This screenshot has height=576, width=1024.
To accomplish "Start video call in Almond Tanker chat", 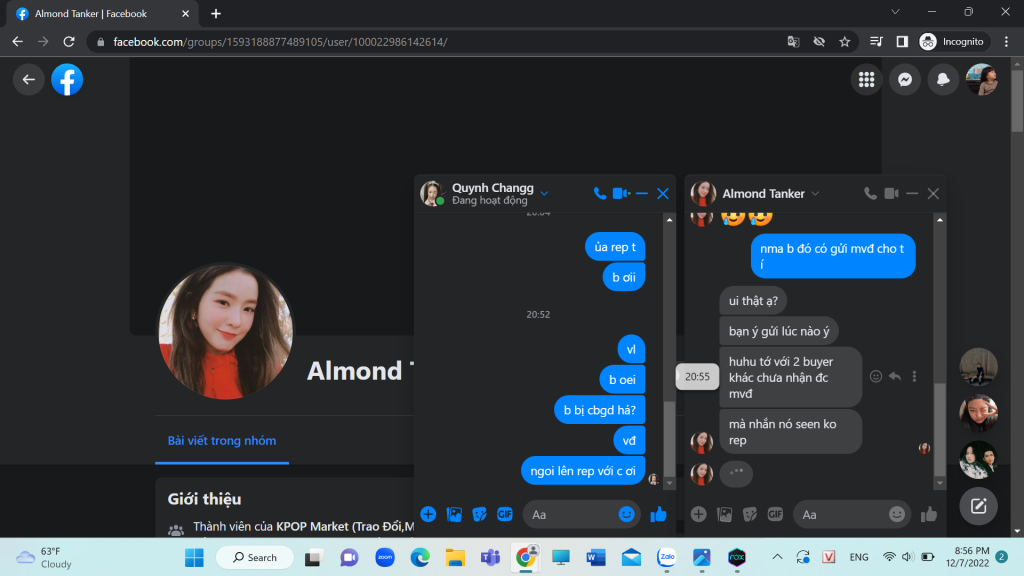I will (x=891, y=193).
